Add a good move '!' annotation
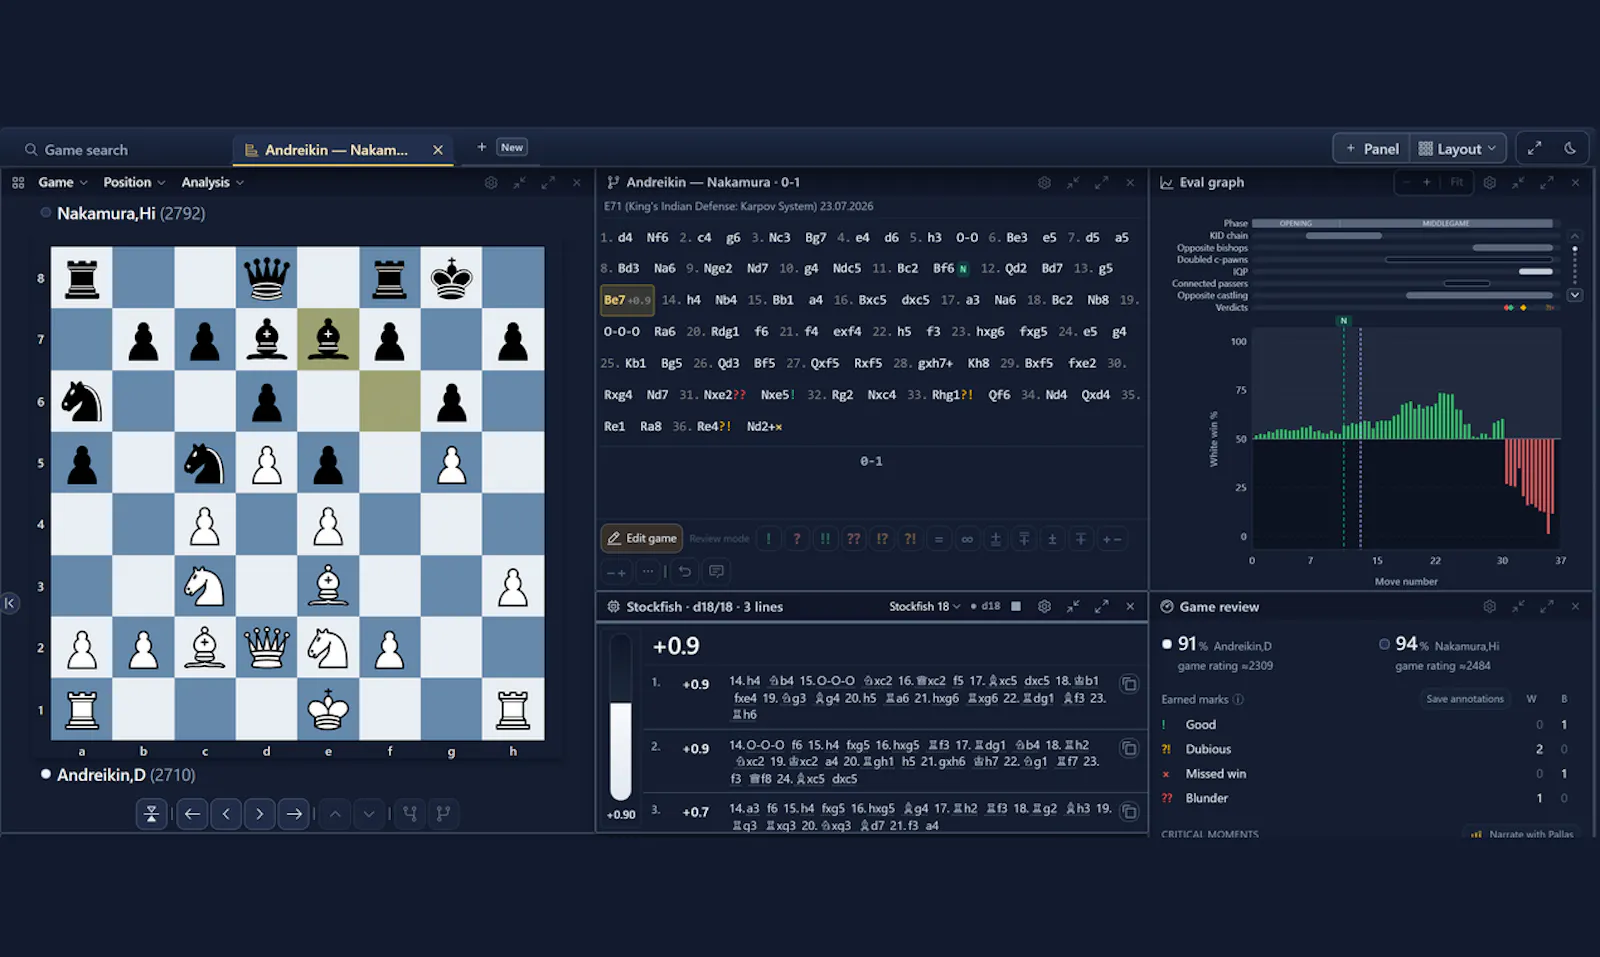The width and height of the screenshot is (1600, 957). click(768, 538)
